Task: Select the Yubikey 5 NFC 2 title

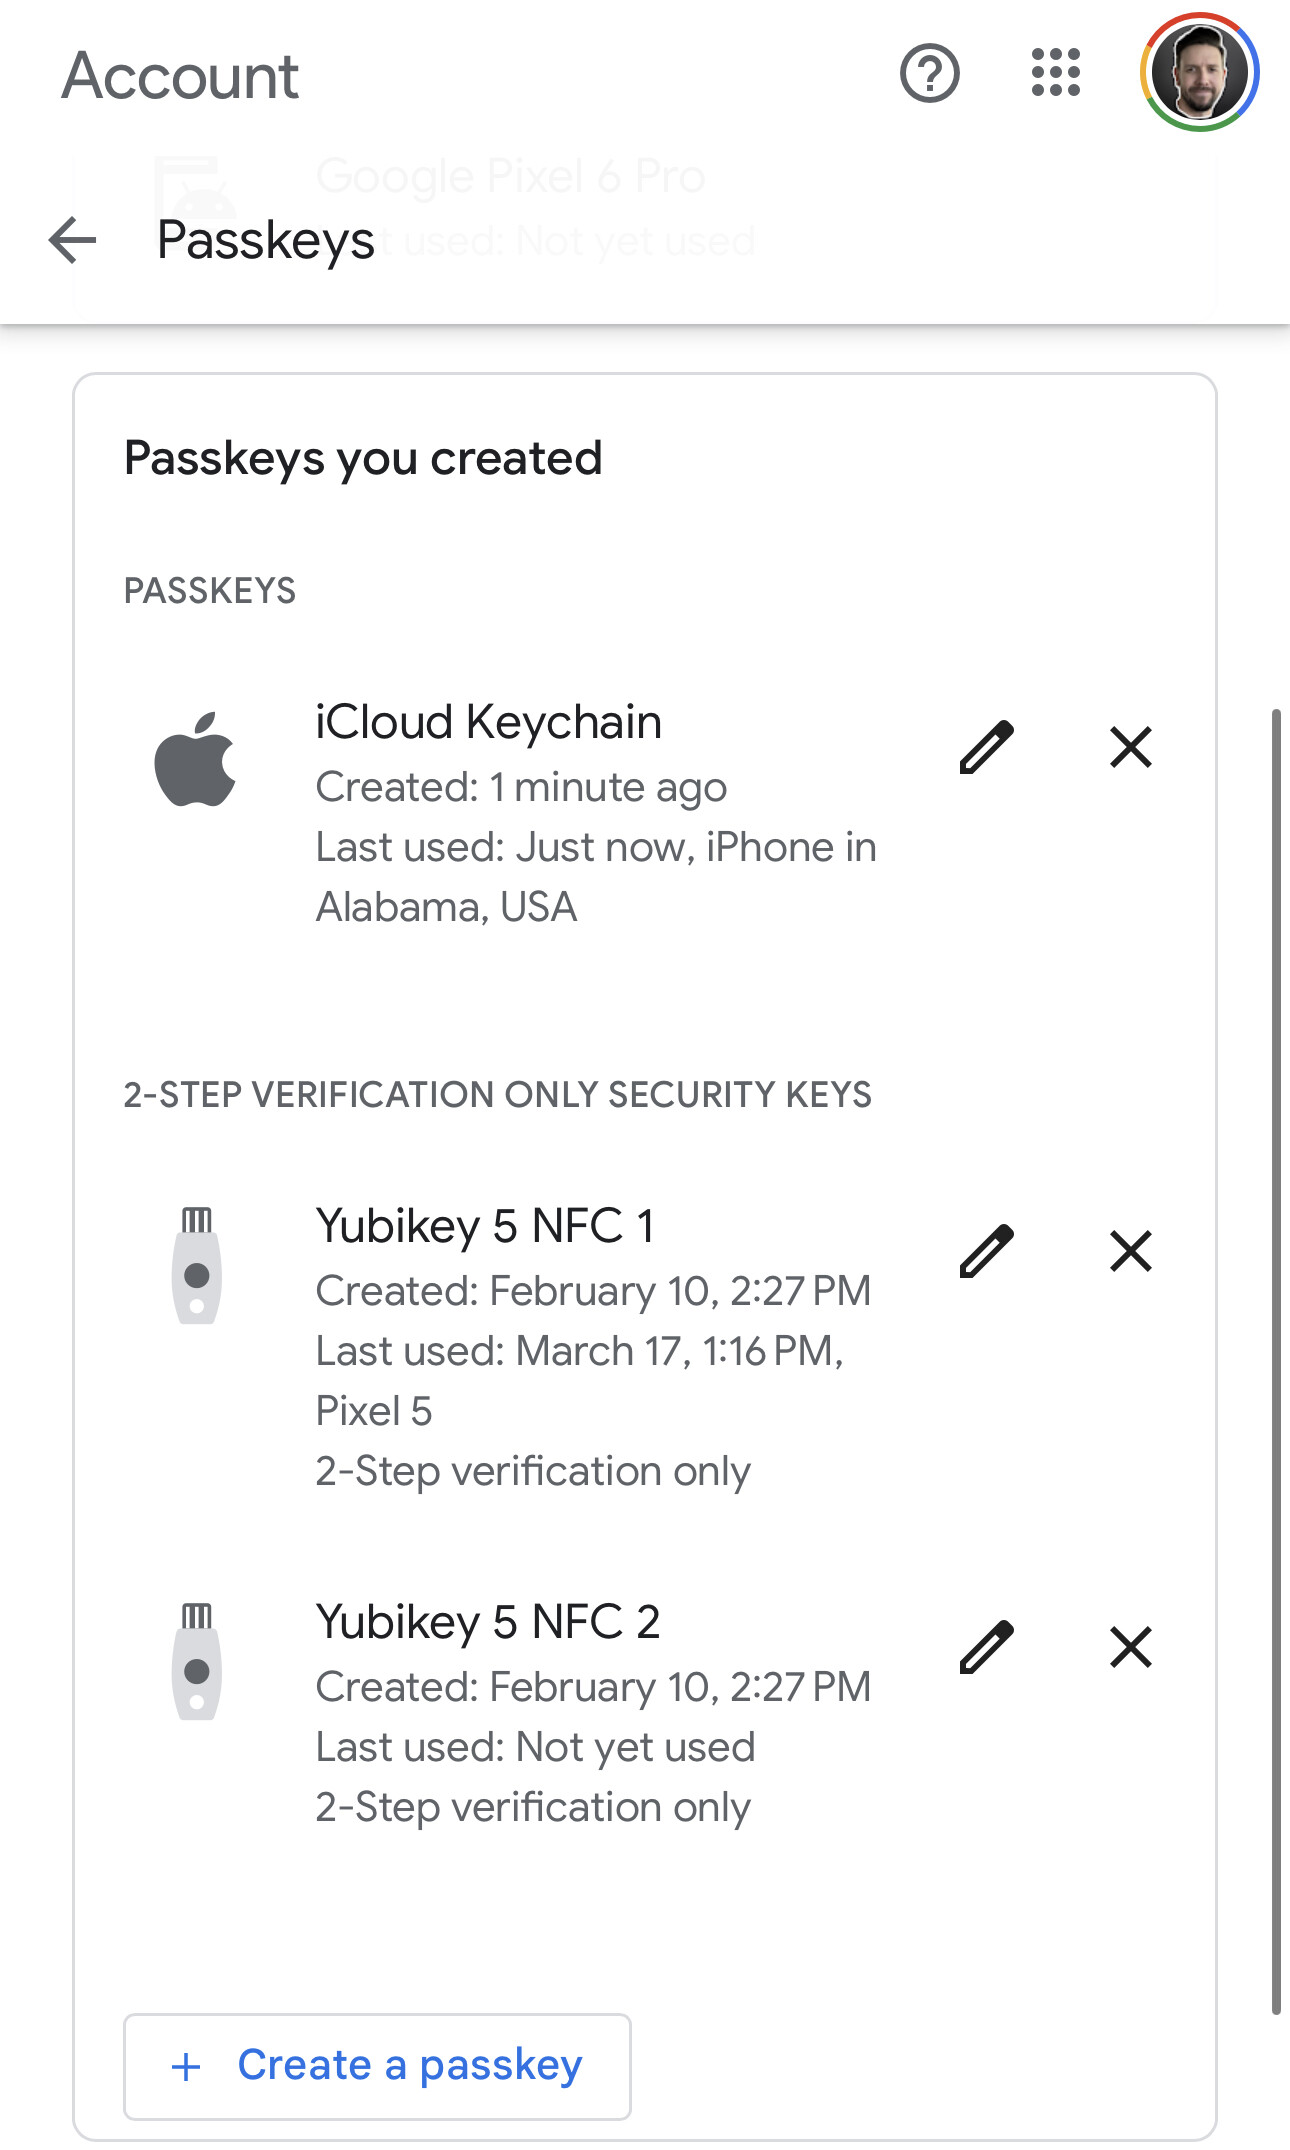Action: pos(488,1622)
